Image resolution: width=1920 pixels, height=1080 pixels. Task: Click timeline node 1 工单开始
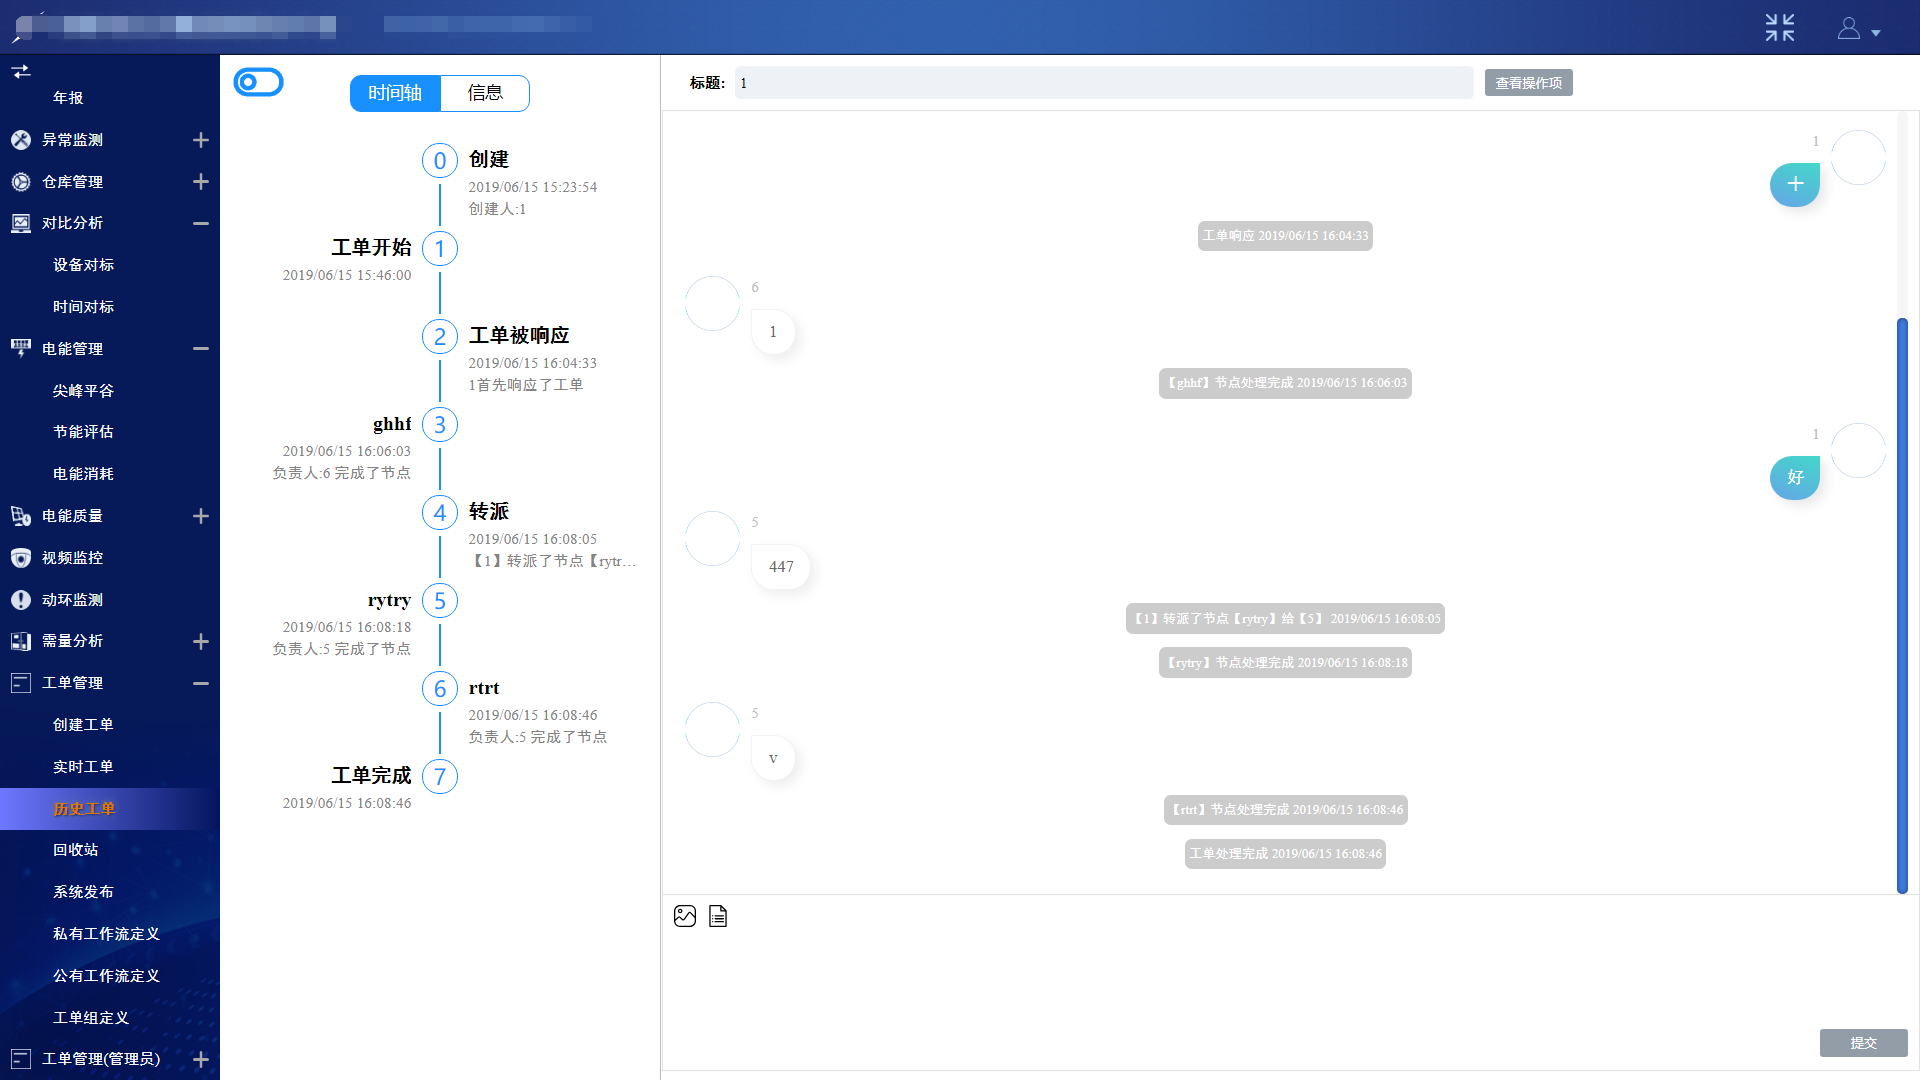click(440, 249)
